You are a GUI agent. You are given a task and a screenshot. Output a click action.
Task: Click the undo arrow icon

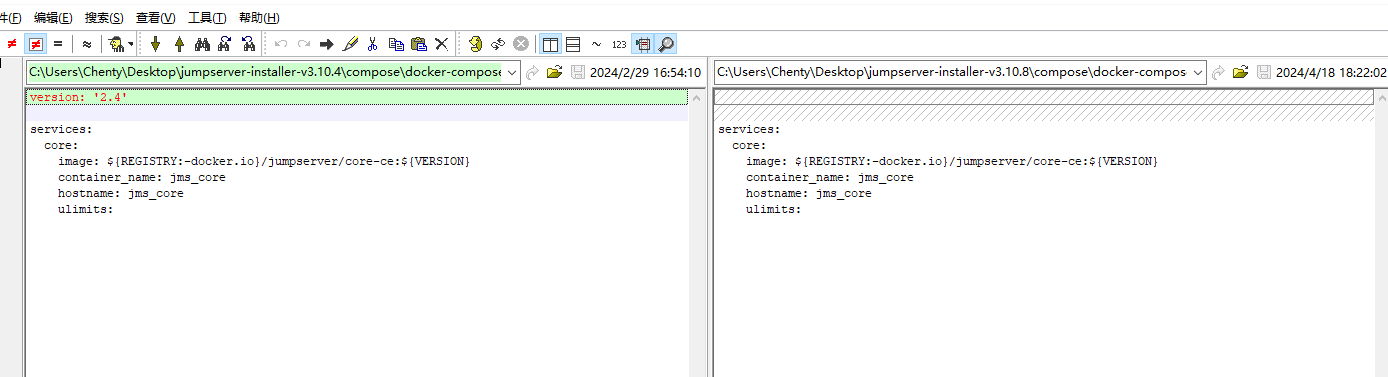(281, 44)
